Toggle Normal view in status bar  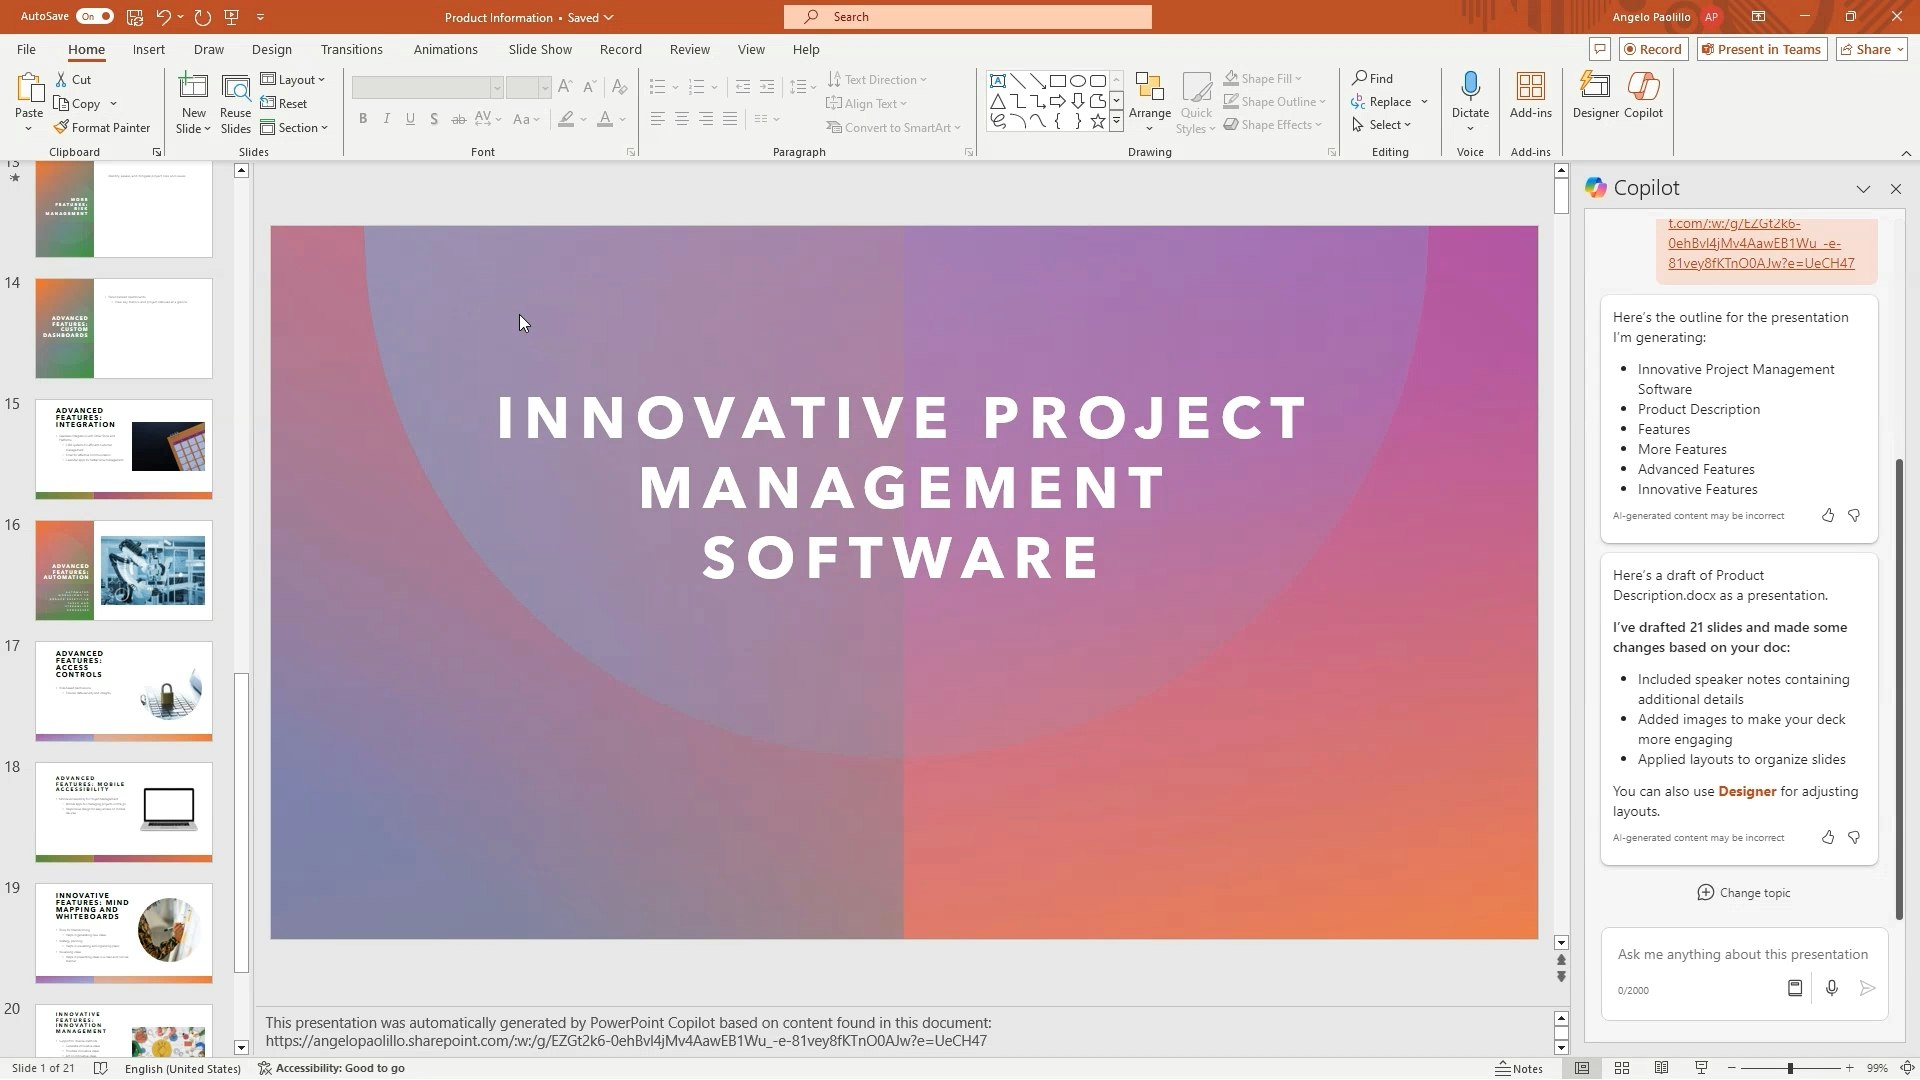[x=1582, y=1068]
